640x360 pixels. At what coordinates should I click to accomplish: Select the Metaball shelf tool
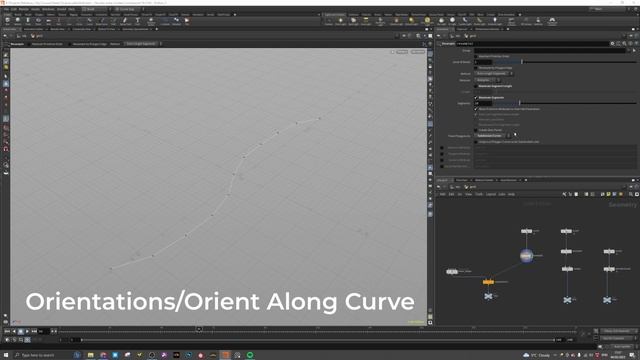177,21
